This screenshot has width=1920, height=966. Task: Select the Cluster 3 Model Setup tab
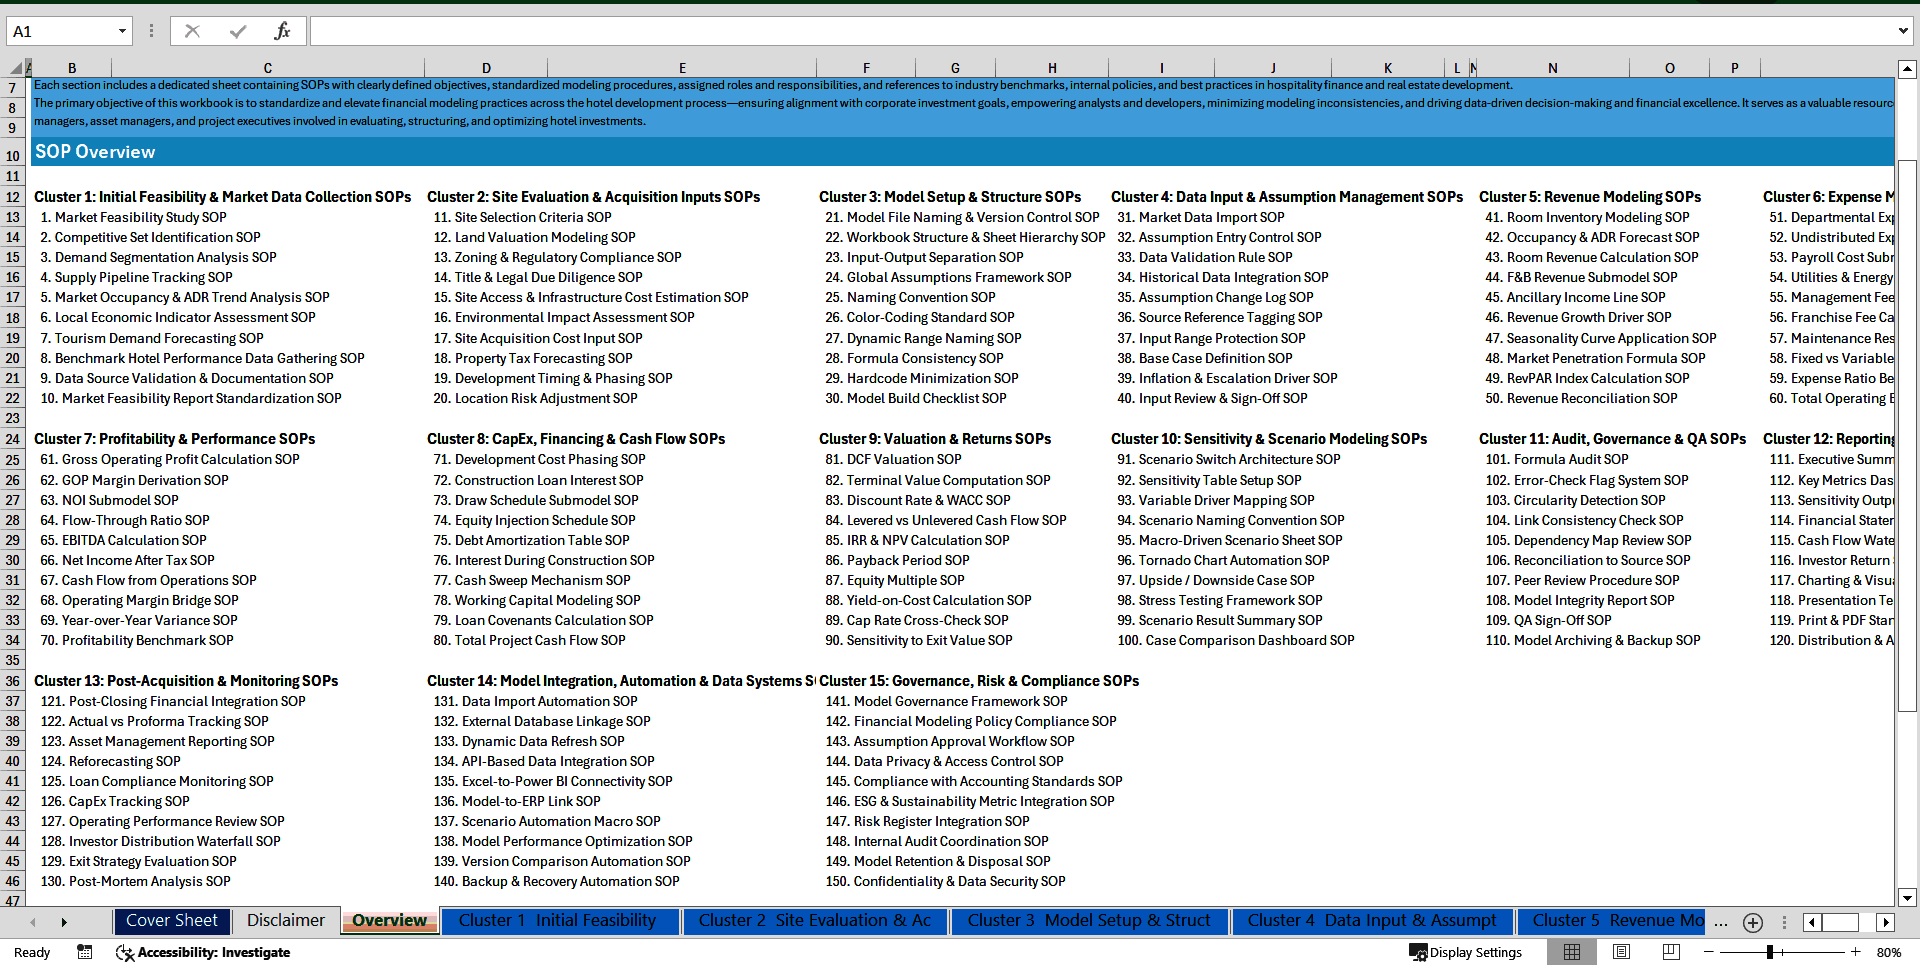pyautogui.click(x=1089, y=920)
